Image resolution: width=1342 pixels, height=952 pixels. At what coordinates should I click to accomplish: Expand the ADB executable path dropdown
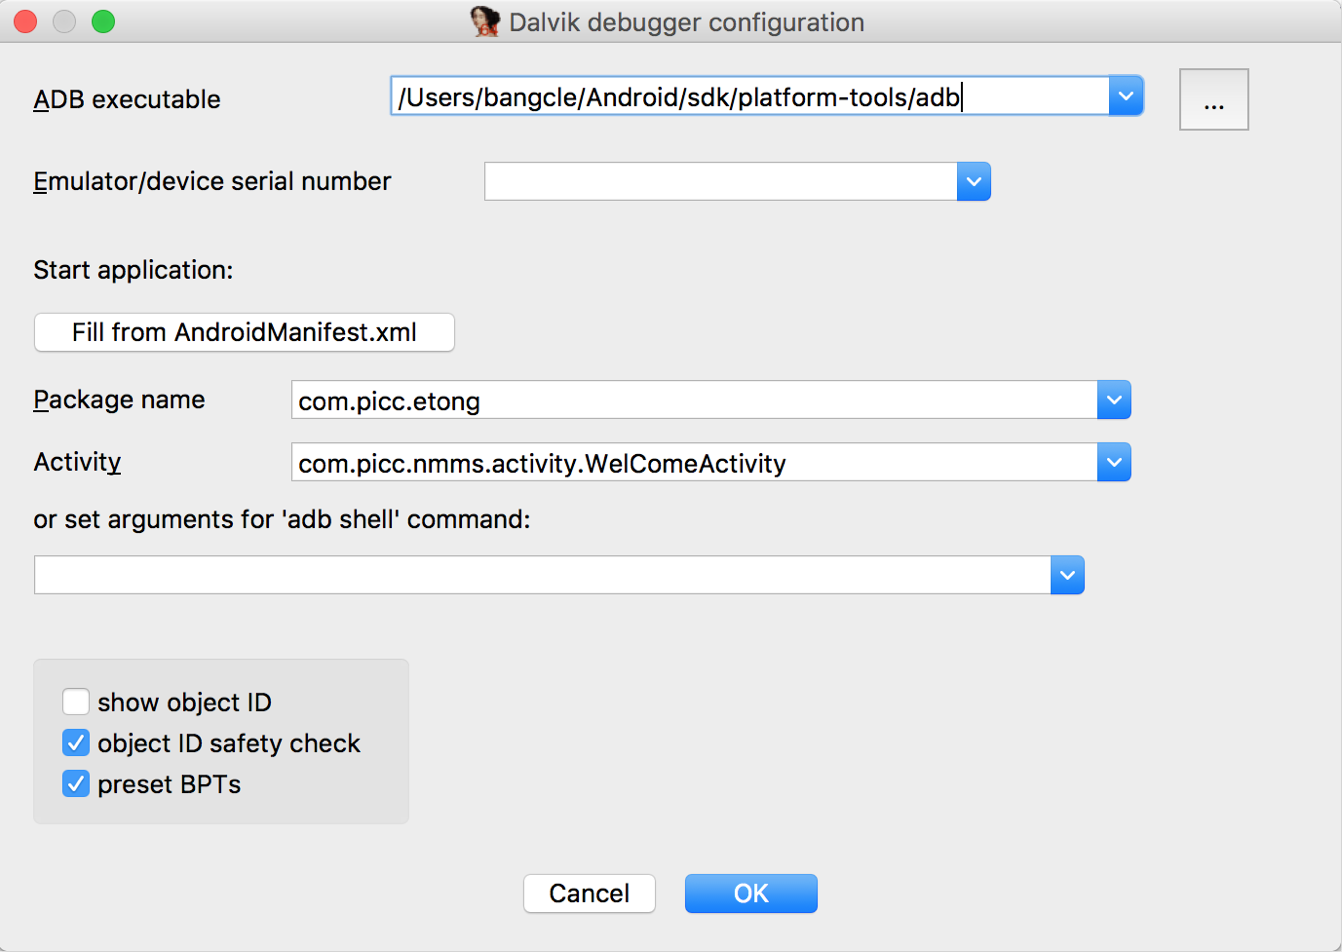pos(1125,97)
